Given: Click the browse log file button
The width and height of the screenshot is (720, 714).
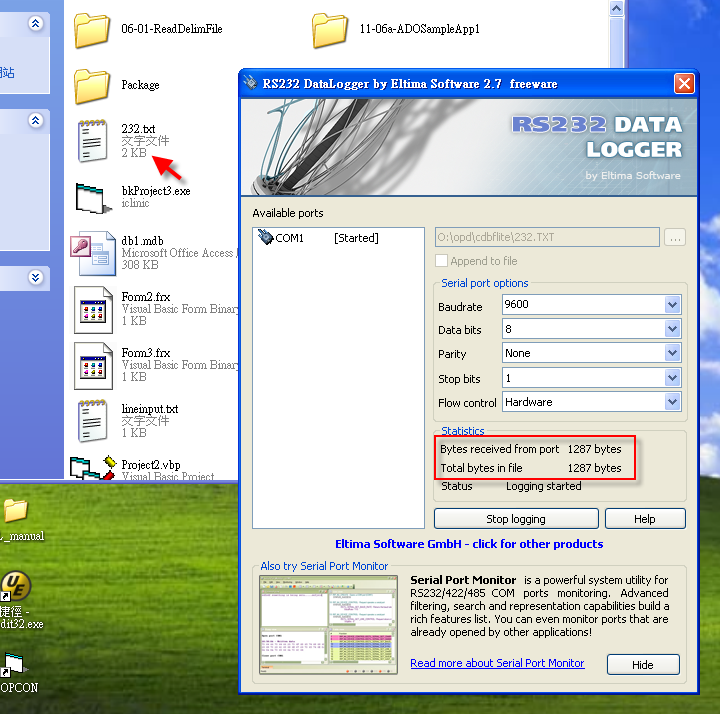Looking at the screenshot, I should 675,238.
